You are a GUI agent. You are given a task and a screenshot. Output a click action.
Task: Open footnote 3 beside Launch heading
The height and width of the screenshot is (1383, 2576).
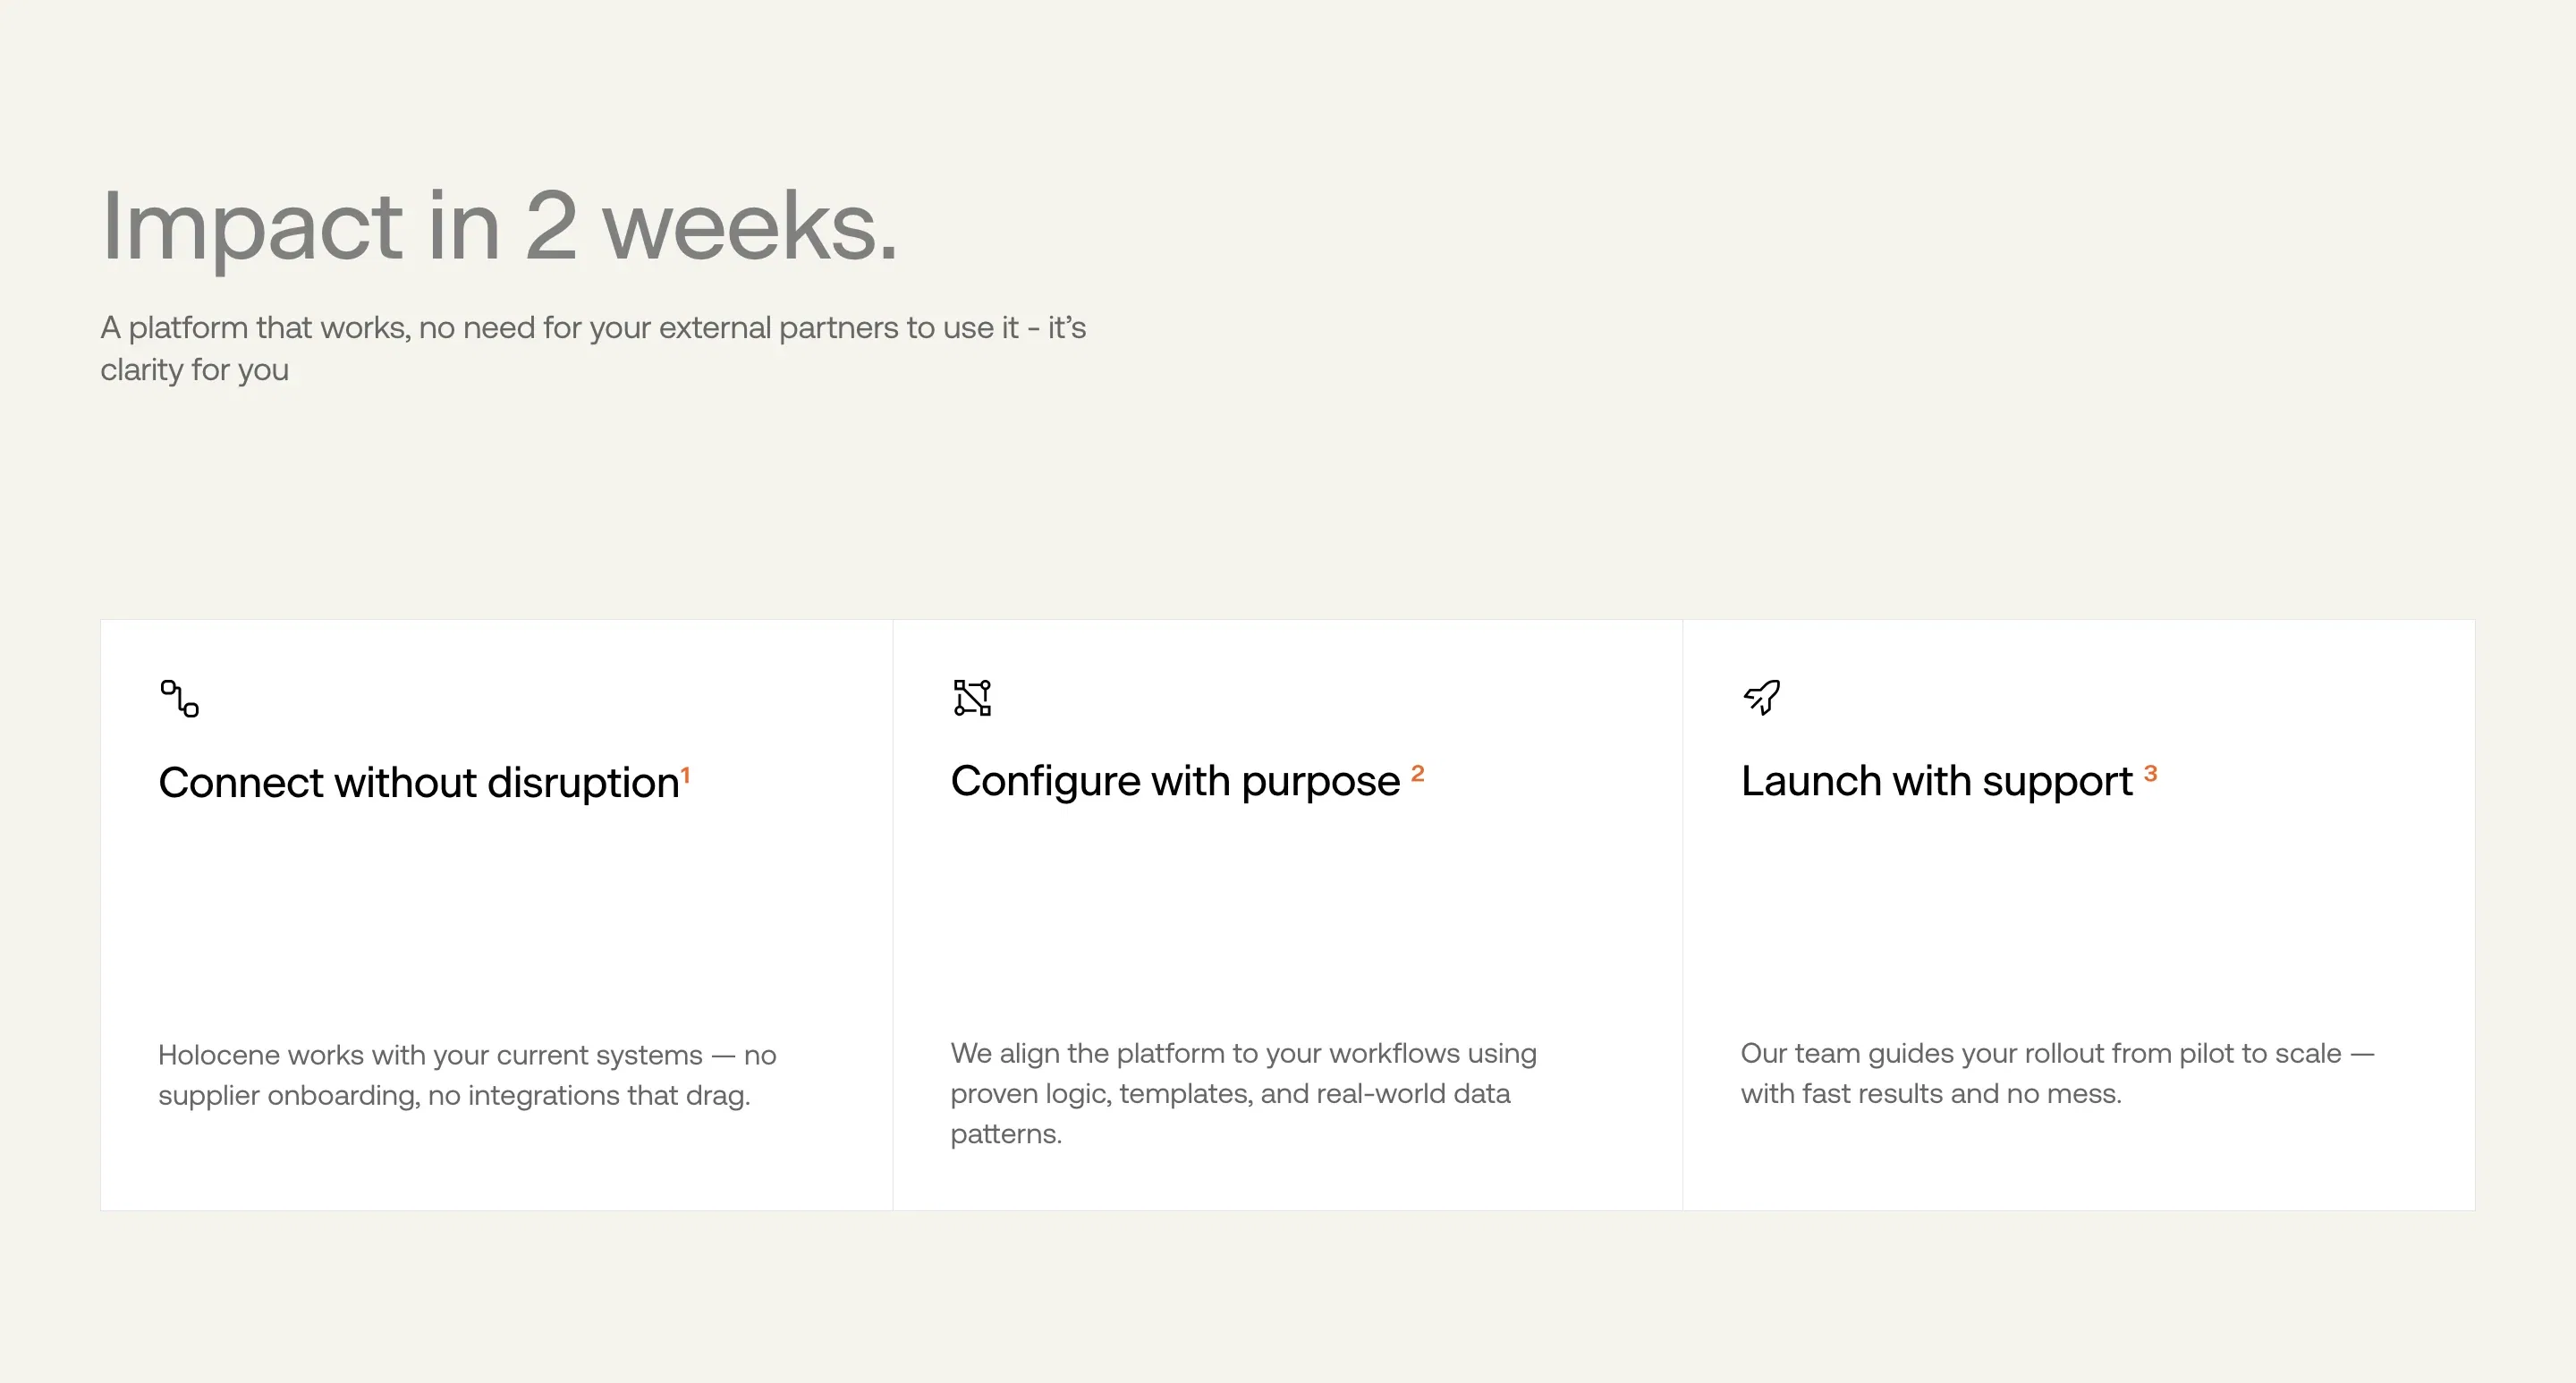point(2150,773)
